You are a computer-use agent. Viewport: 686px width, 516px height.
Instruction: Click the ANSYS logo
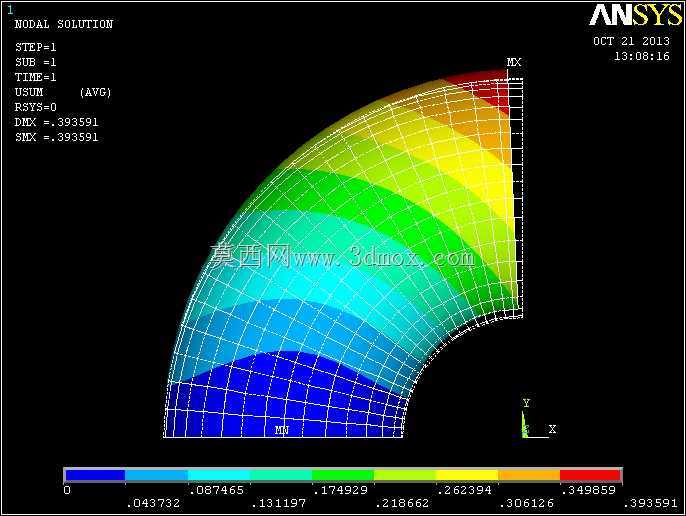click(x=636, y=15)
